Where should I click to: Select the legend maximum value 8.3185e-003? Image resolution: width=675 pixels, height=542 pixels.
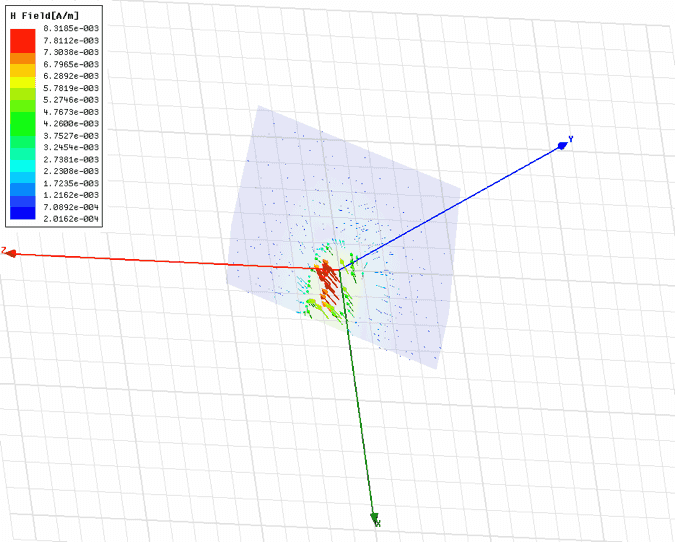[71, 28]
